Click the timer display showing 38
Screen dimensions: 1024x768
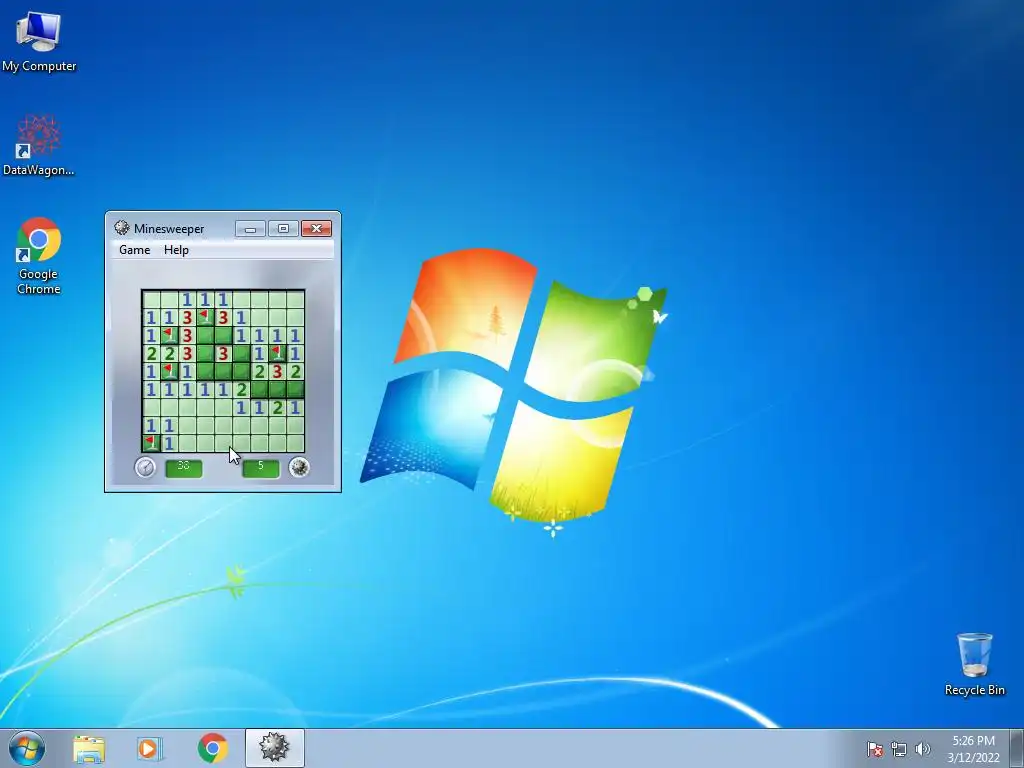point(184,468)
